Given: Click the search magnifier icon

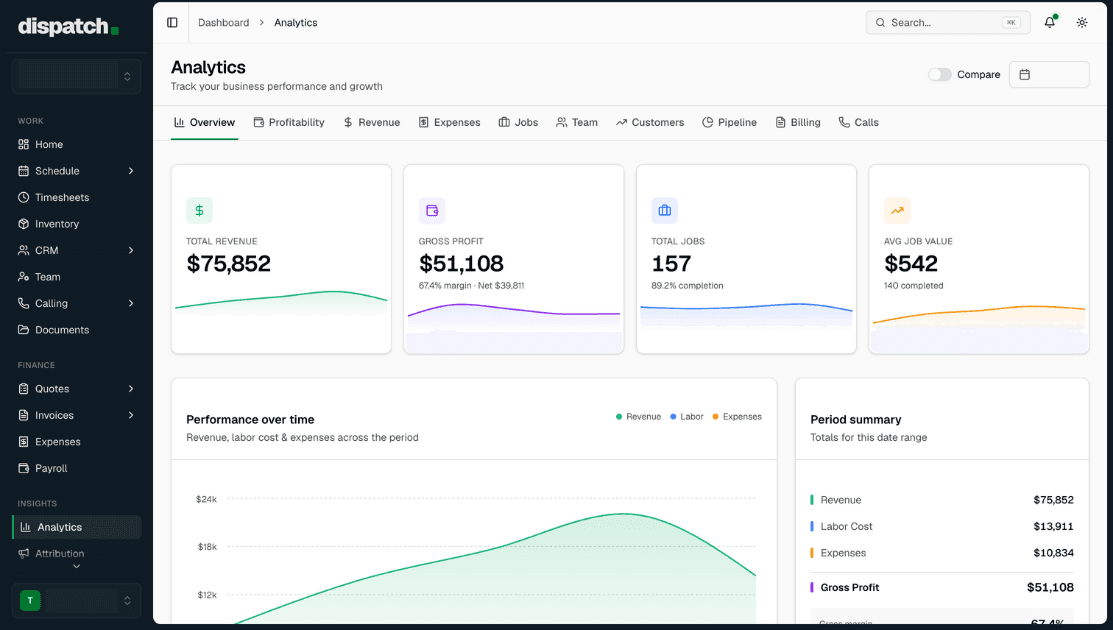Looking at the screenshot, I should pos(880,23).
